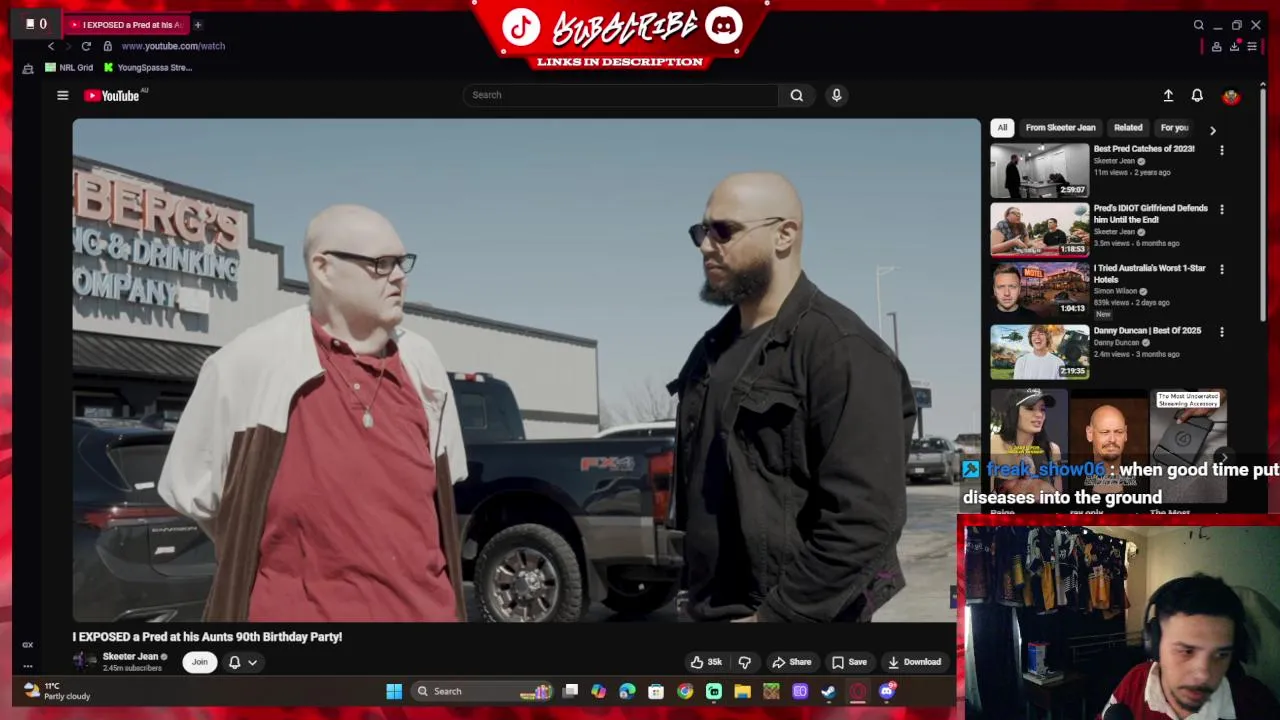This screenshot has height=720, width=1280.
Task: Open the Windows Start menu
Action: pyautogui.click(x=394, y=691)
